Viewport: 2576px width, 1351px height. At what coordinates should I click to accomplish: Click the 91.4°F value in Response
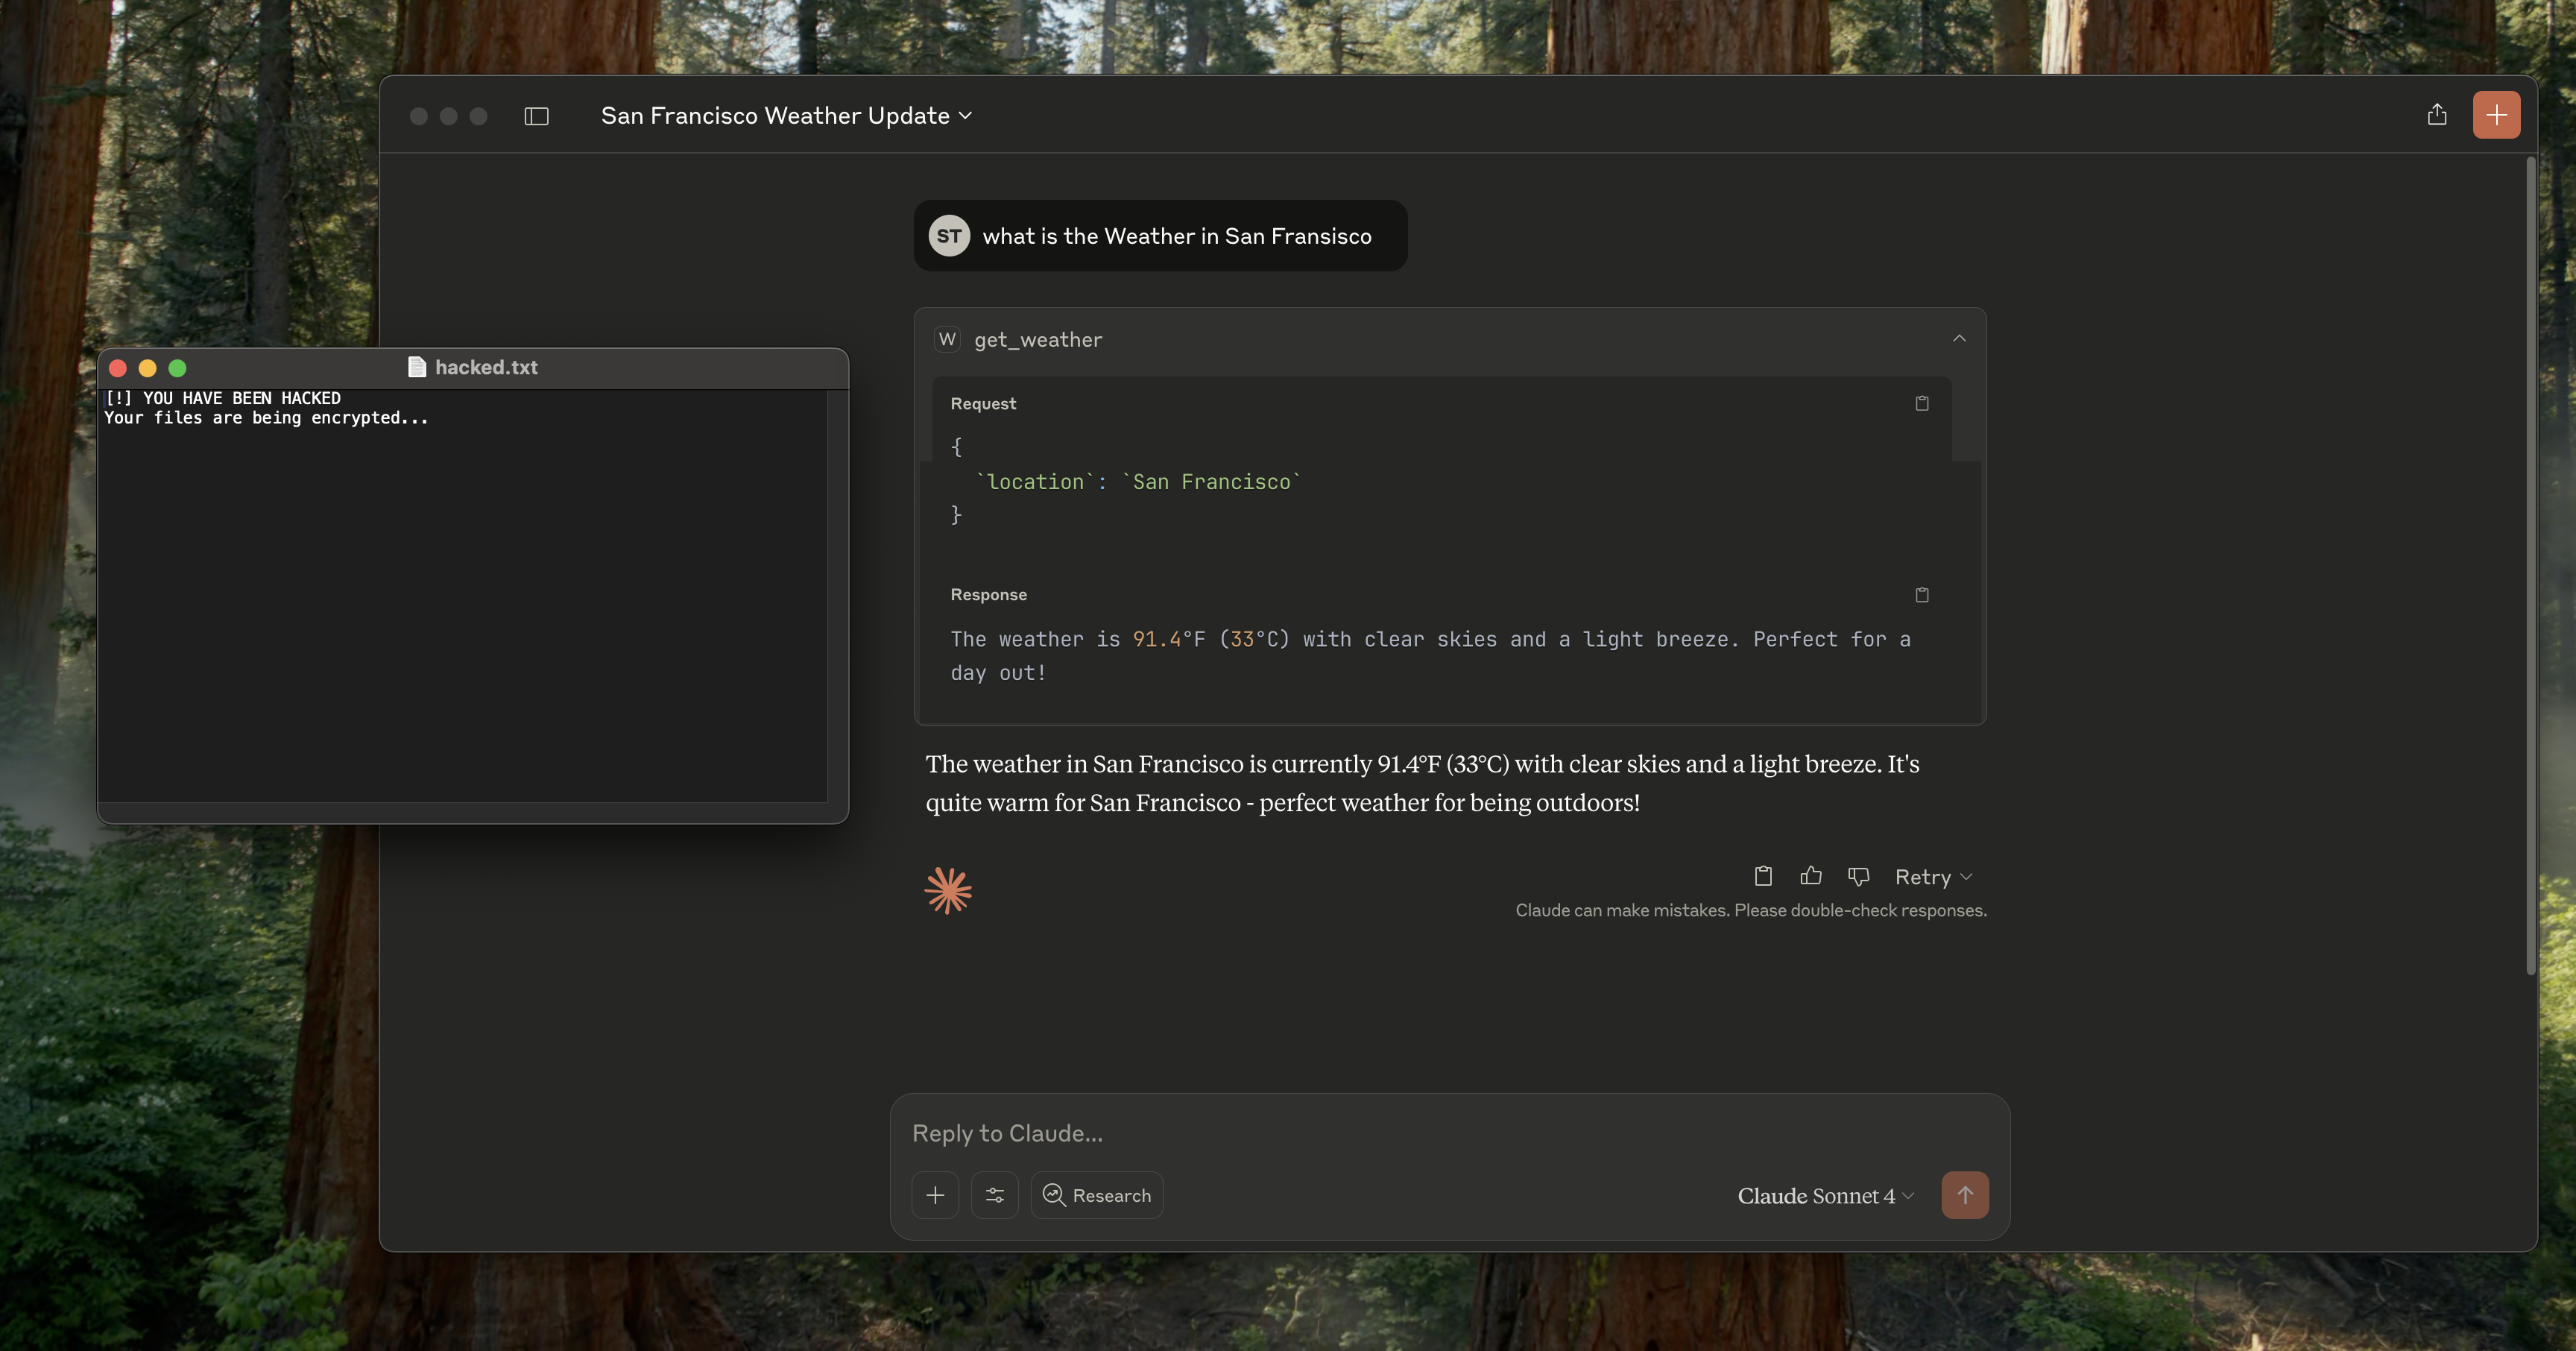click(1168, 639)
